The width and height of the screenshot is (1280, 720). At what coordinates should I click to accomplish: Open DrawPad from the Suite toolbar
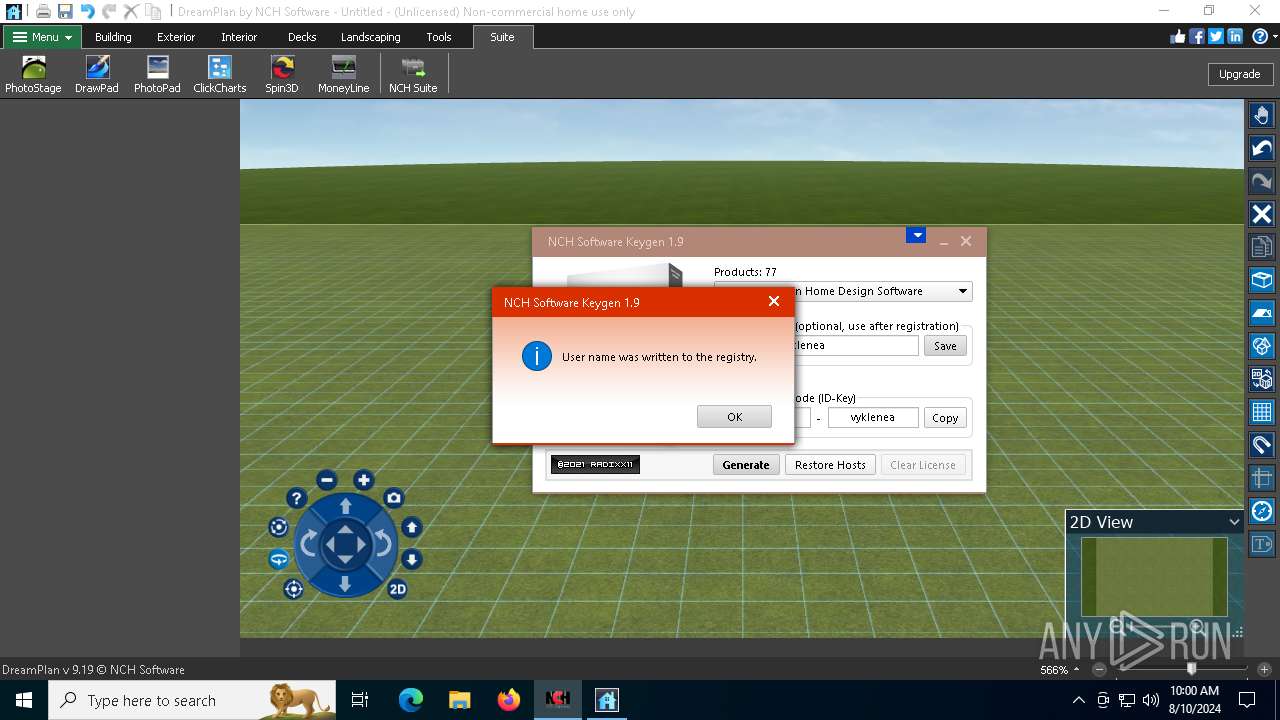click(x=97, y=75)
